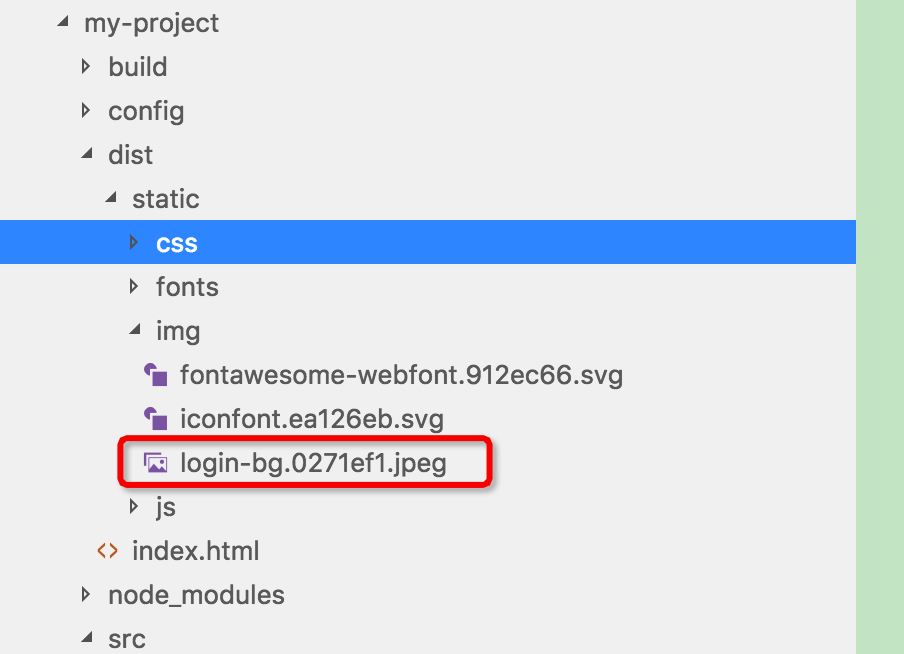Screen dimensions: 904x654
Task: Collapse the dist folder arrow
Action: 86,155
